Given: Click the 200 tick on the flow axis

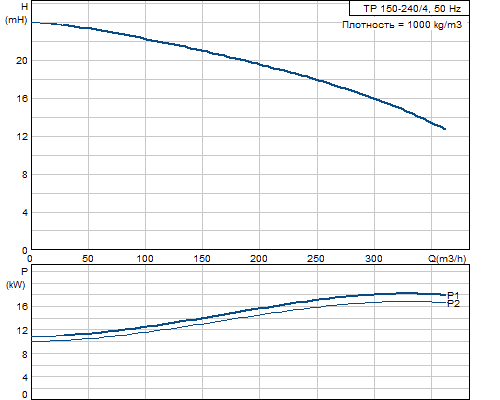Looking at the screenshot, I should [x=259, y=259].
